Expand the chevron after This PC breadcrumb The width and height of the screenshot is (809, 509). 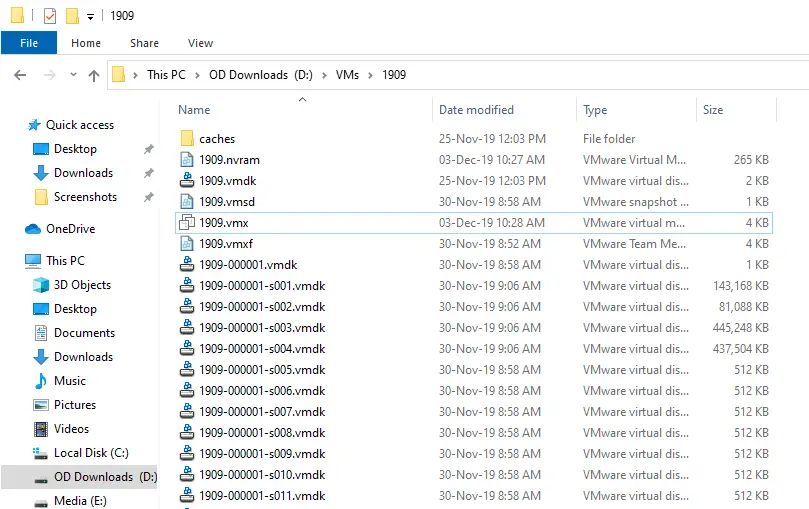[x=197, y=75]
